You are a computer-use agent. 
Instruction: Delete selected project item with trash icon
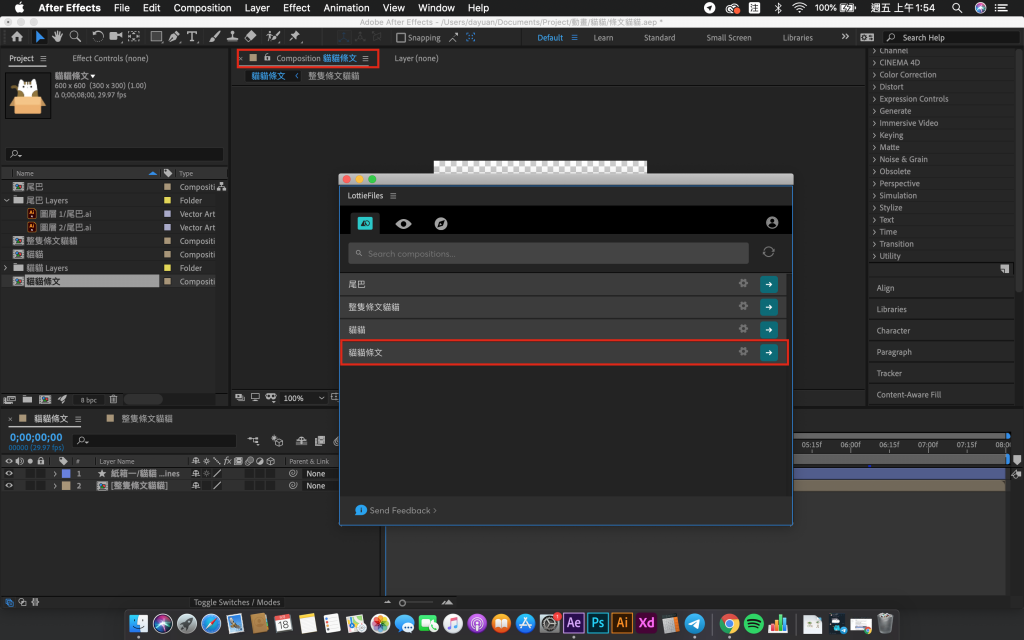pos(114,399)
